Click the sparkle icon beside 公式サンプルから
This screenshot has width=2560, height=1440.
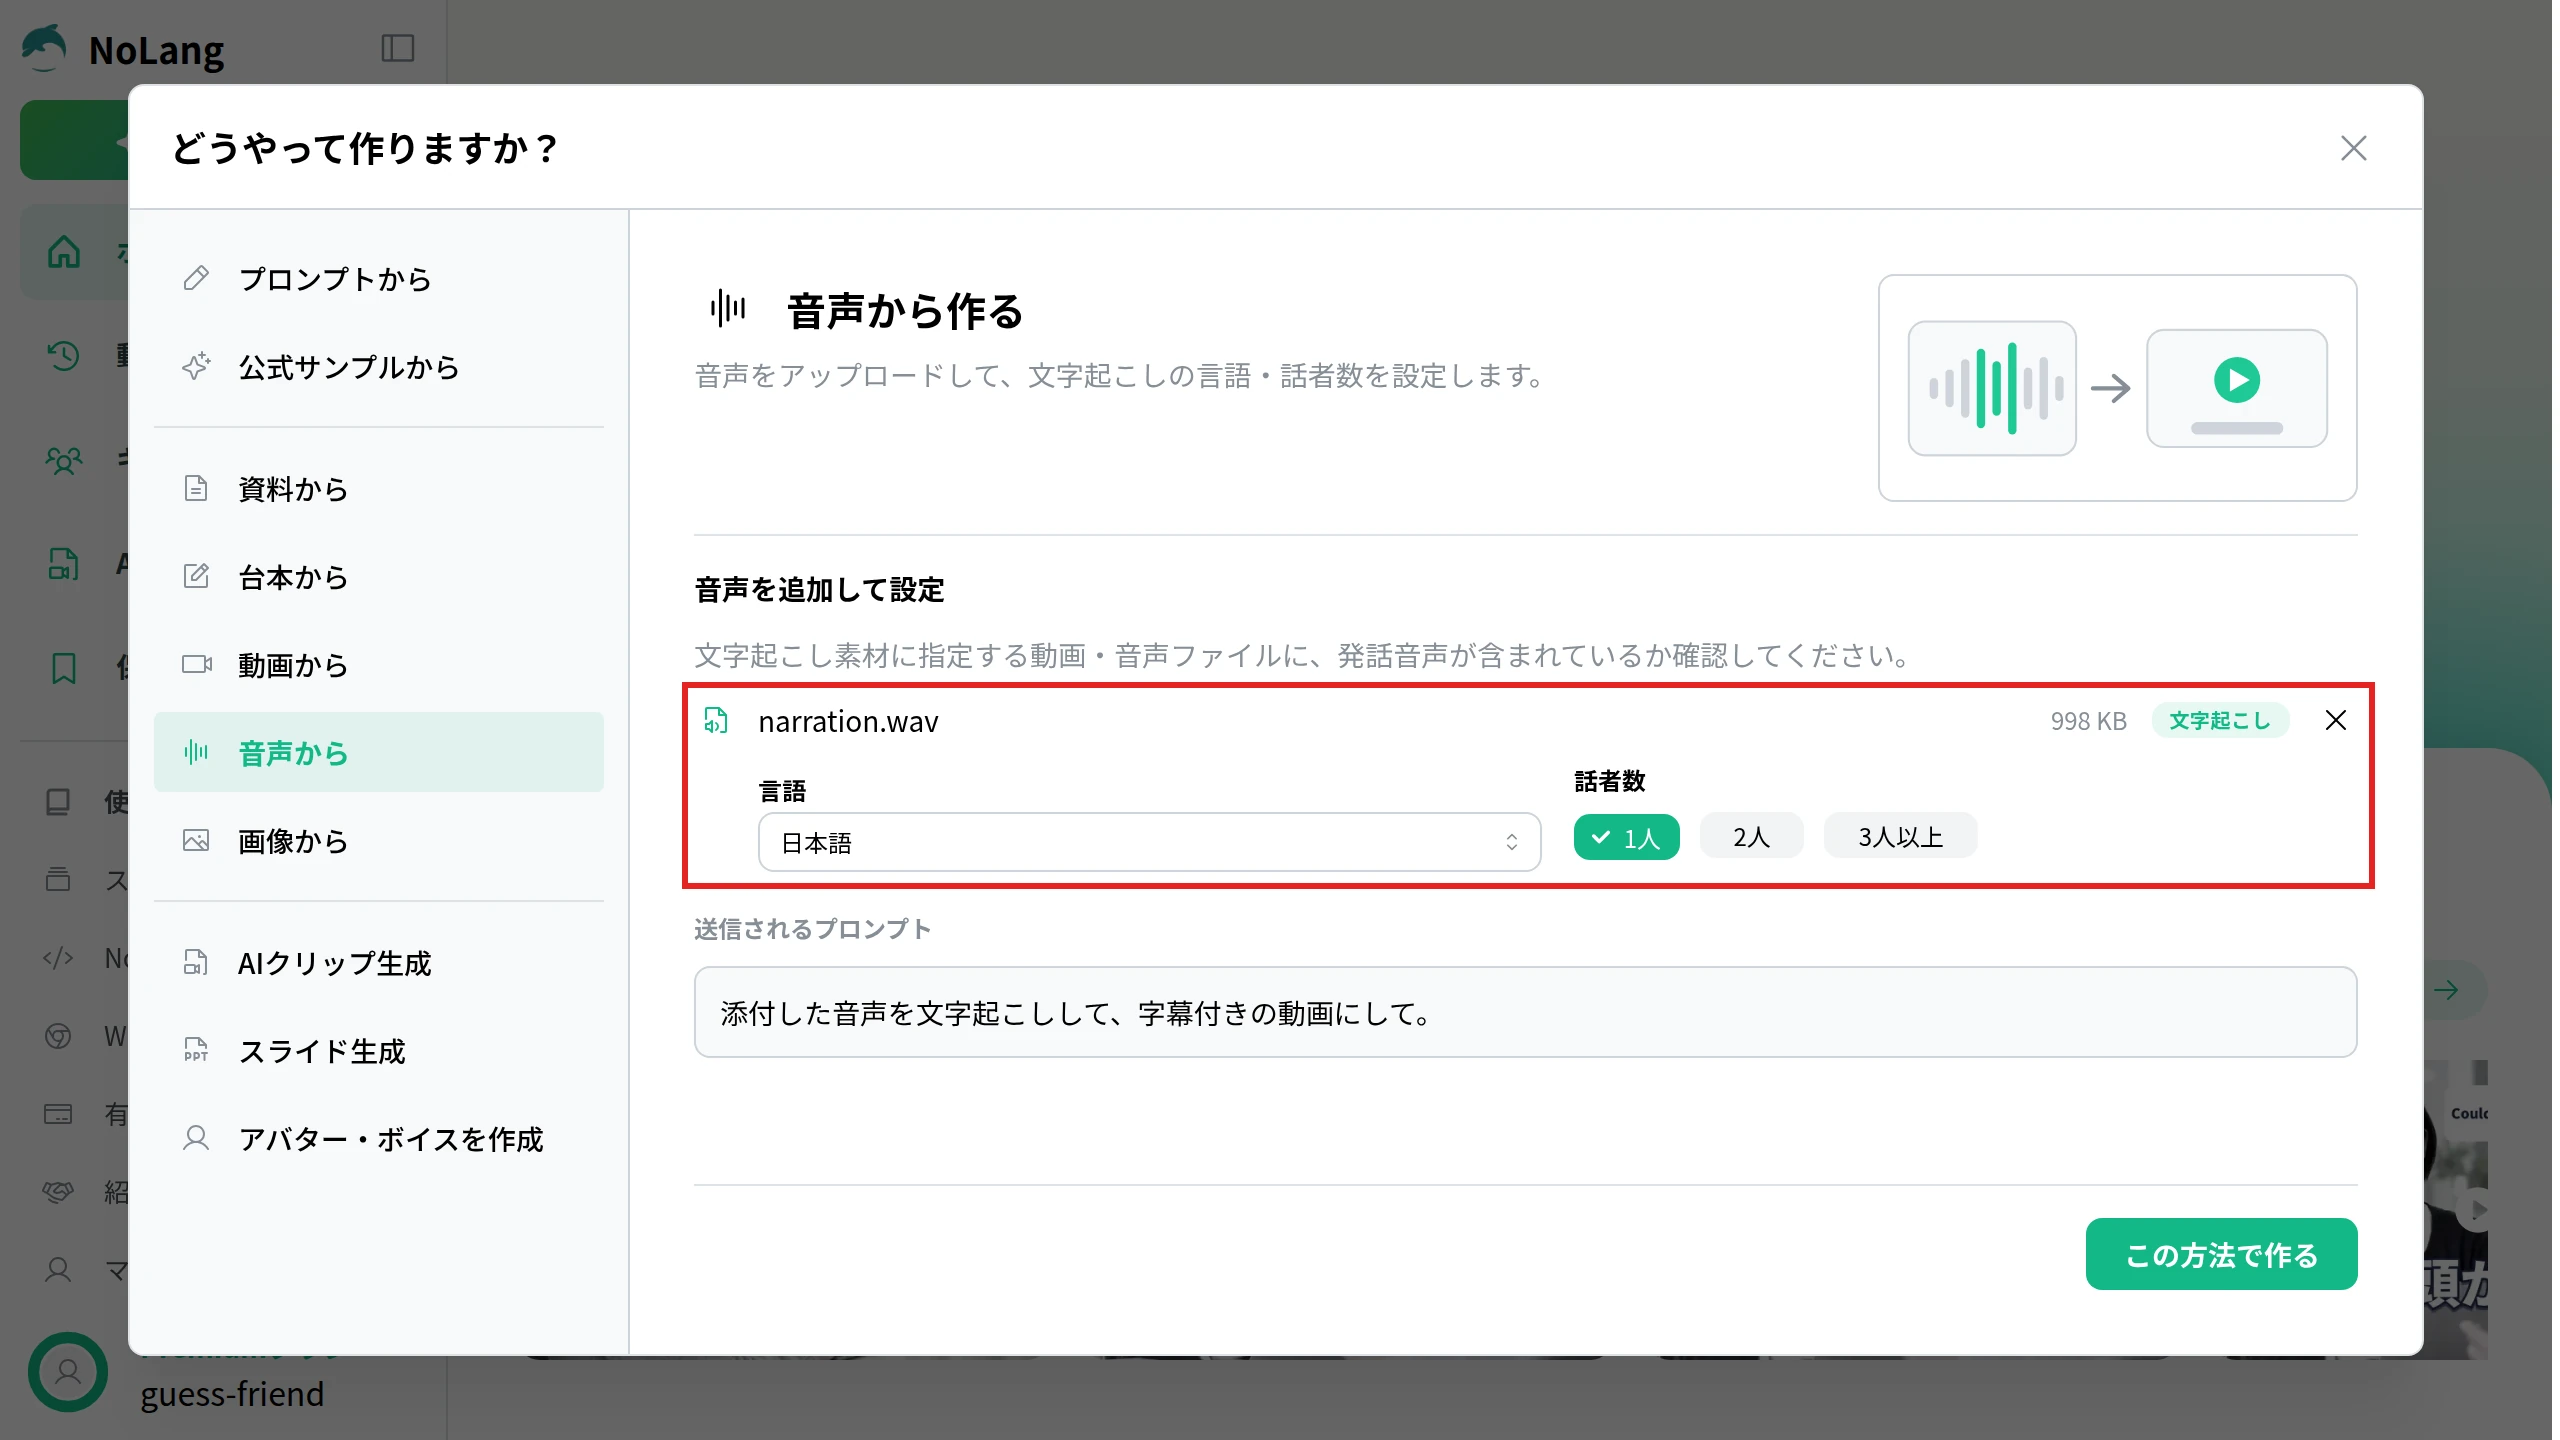[196, 366]
